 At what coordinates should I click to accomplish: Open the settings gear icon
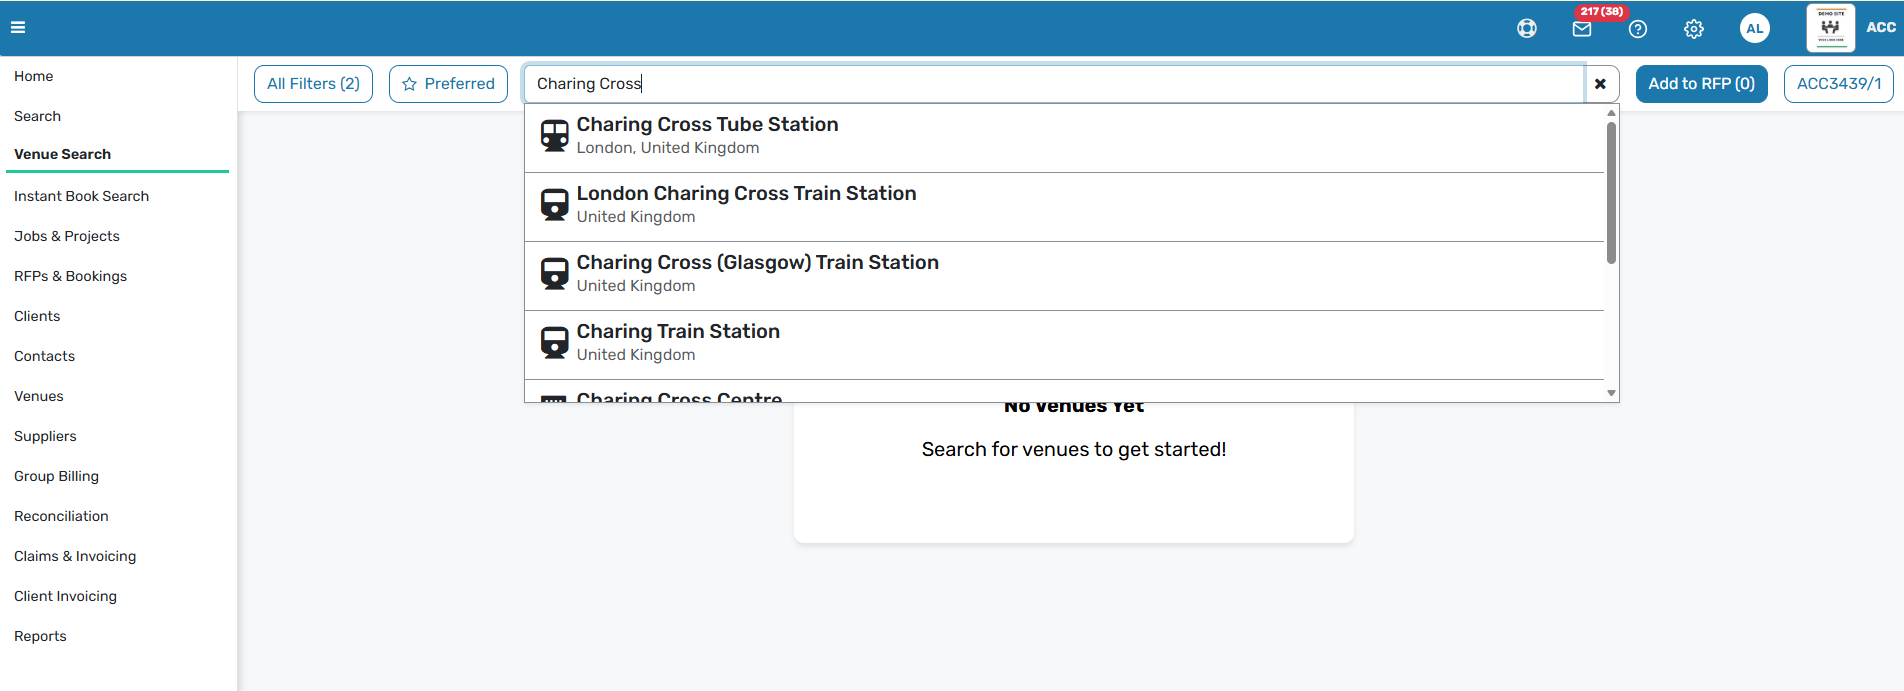[x=1694, y=29]
